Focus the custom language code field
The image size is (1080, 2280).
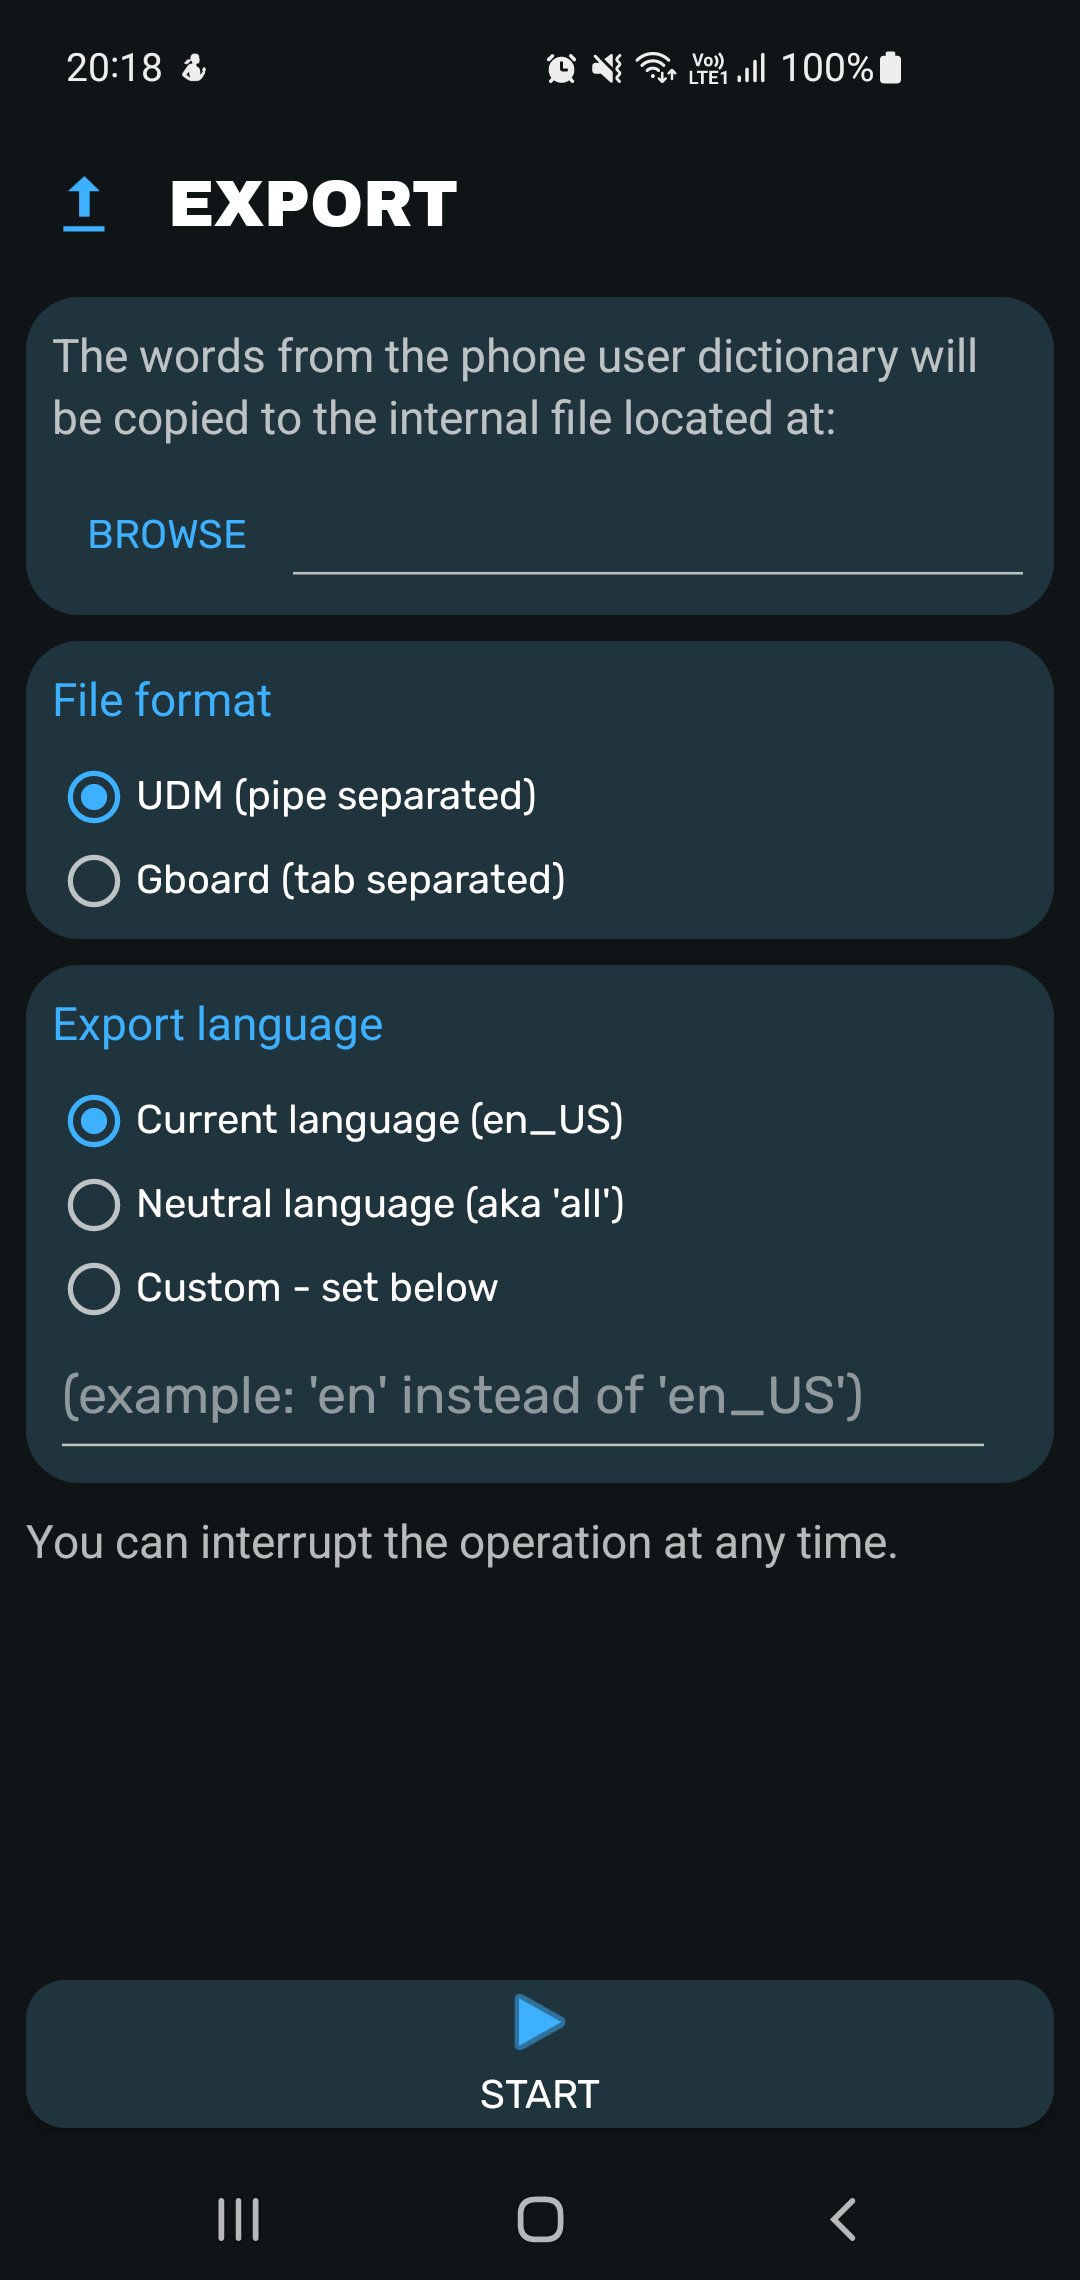522,1398
